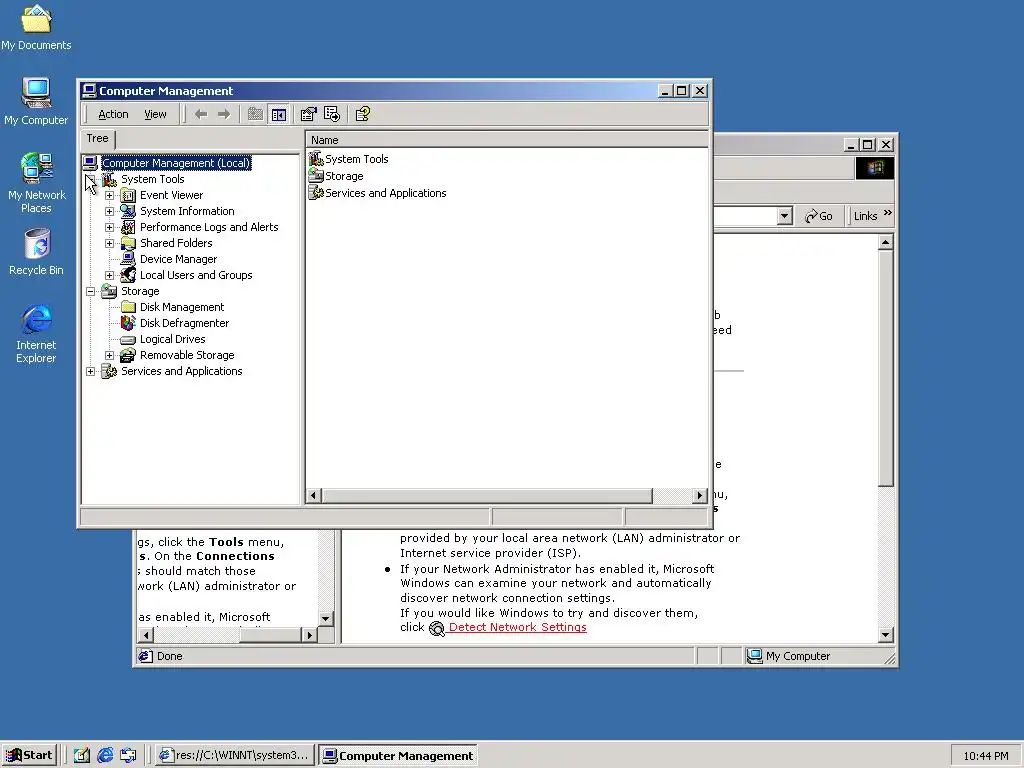Click the right pane horizontal scroll right arrow
This screenshot has width=1024, height=768.
pyautogui.click(x=699, y=496)
